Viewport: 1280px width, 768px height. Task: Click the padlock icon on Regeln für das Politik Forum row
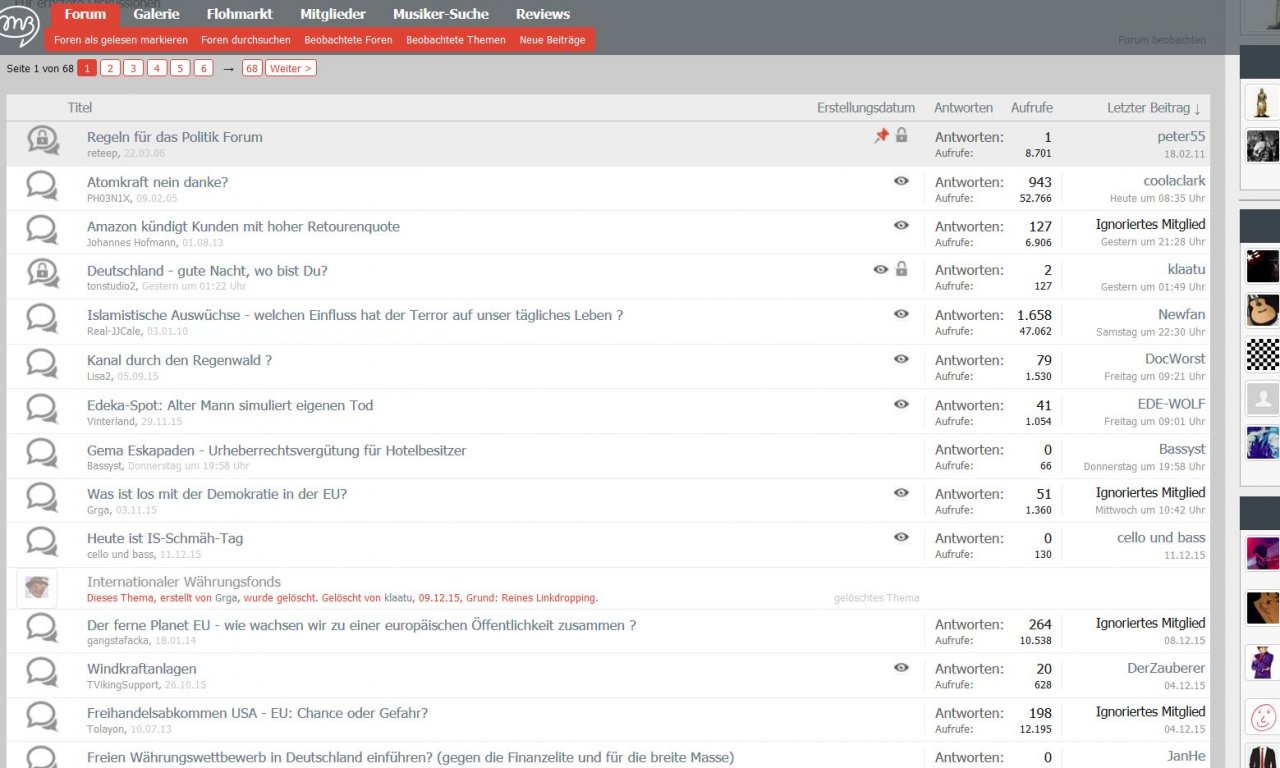pyautogui.click(x=901, y=135)
